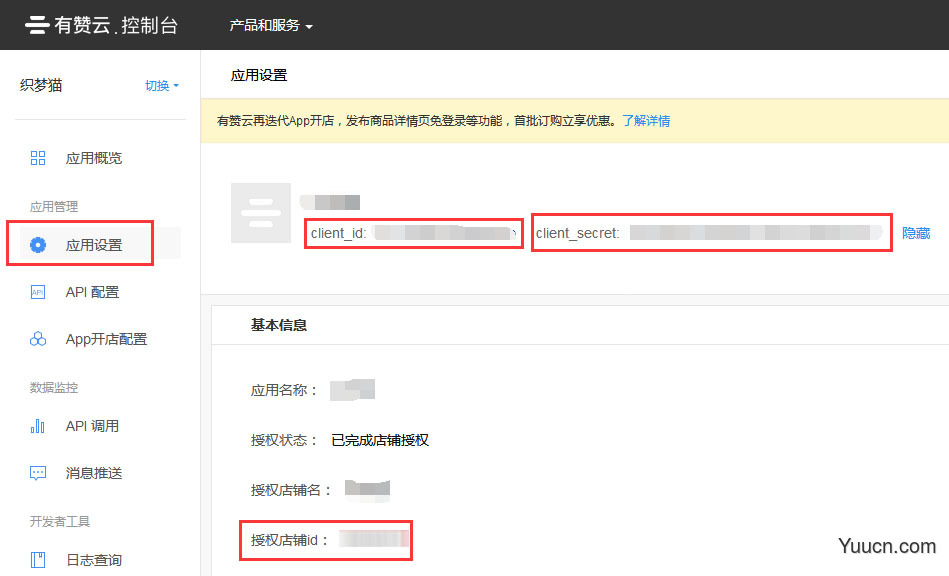Image resolution: width=949 pixels, height=576 pixels.
Task: Click the 日志查询 log icon
Action: (38, 560)
